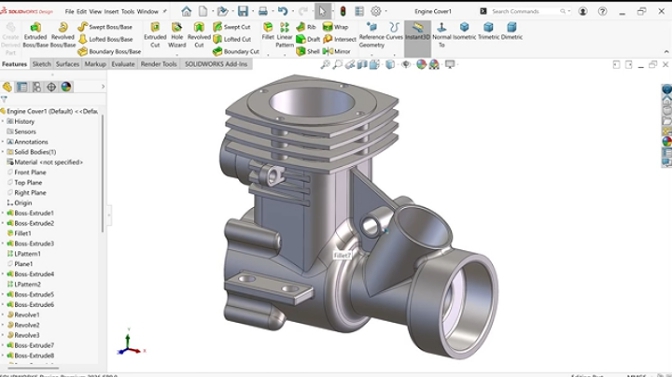This screenshot has width=672, height=377.
Task: Click Edit Appearance color ball in view toolbar
Action: (x=422, y=64)
